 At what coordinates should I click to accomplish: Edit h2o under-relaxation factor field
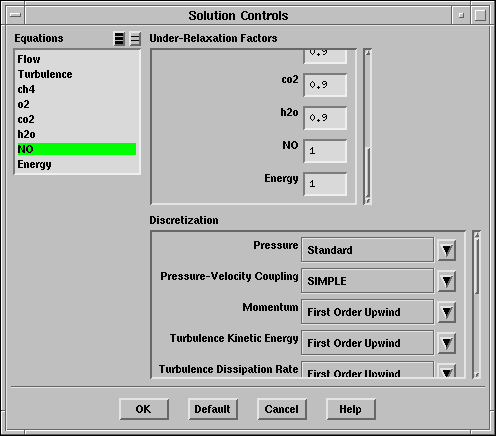pyautogui.click(x=325, y=118)
